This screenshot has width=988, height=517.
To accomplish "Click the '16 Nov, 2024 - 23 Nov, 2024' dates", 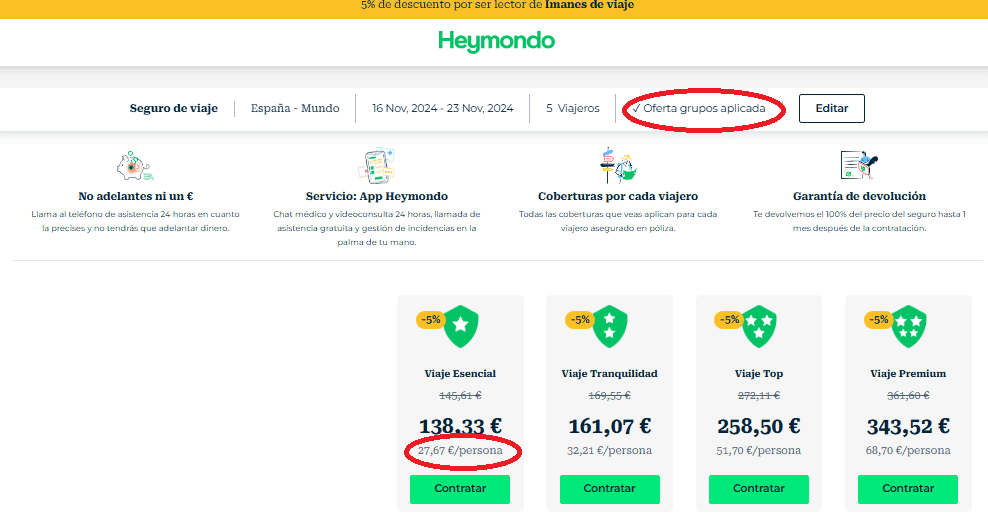I will (x=442, y=108).
